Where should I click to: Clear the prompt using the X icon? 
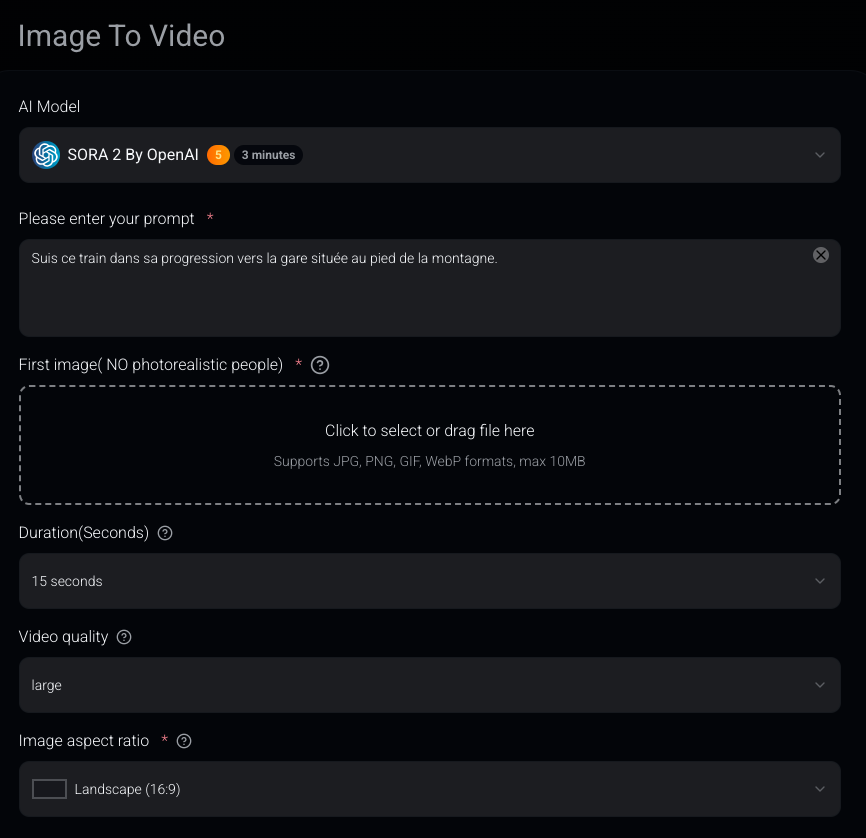821,255
